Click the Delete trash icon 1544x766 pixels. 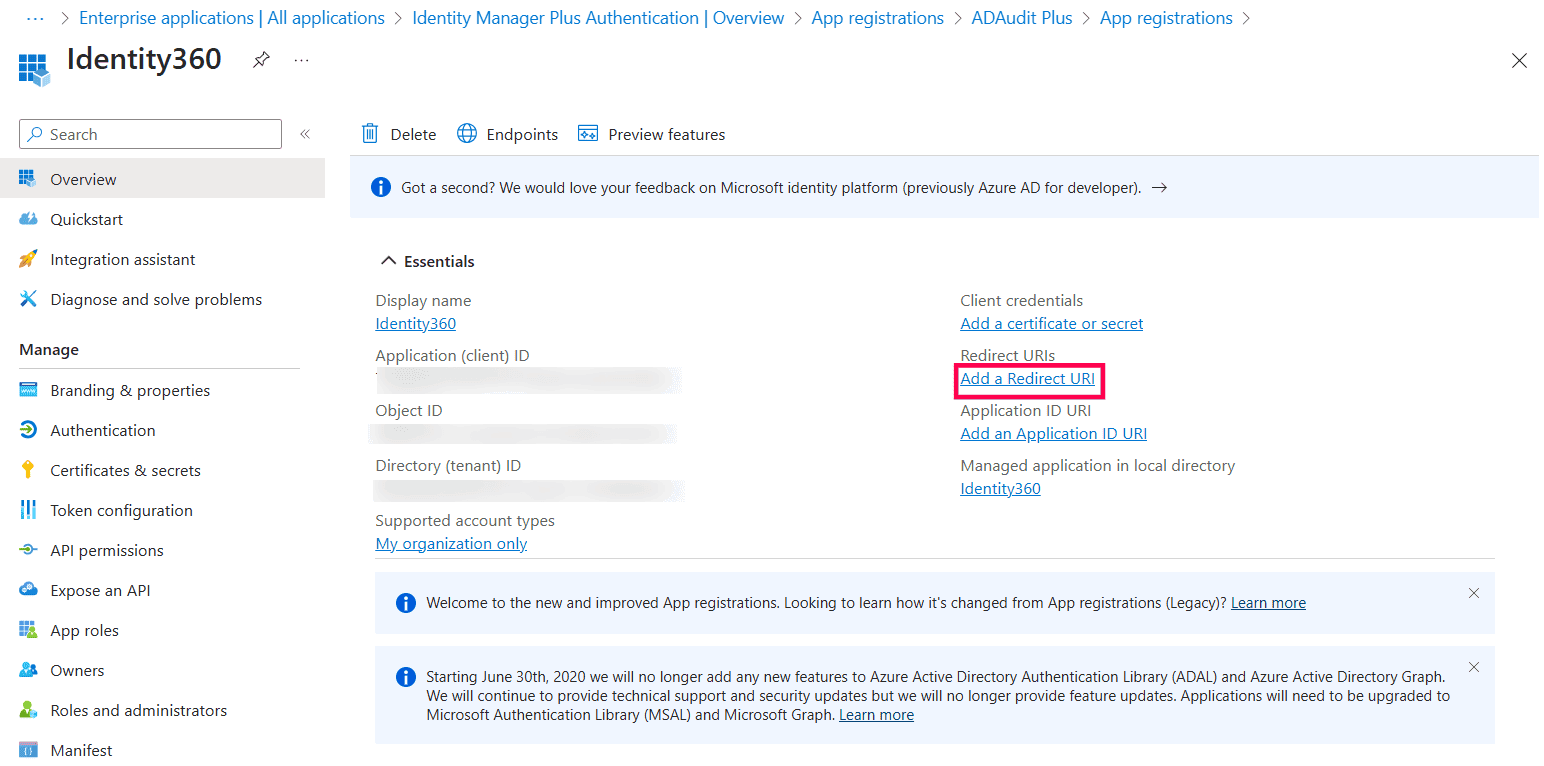(x=370, y=134)
